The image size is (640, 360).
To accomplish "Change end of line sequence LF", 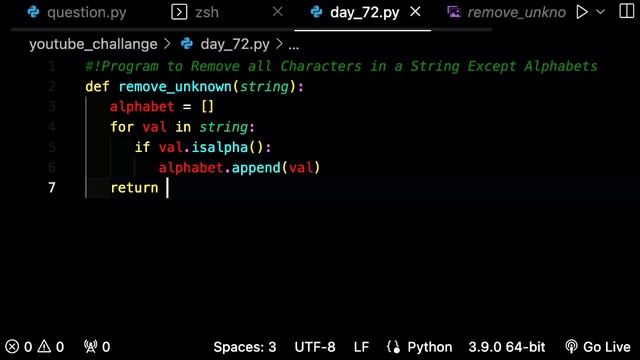I will [x=361, y=347].
